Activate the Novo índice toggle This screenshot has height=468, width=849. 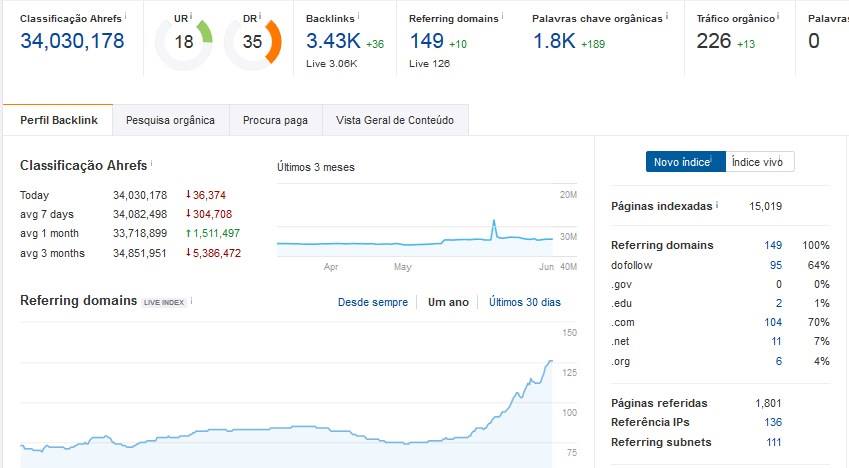(685, 161)
